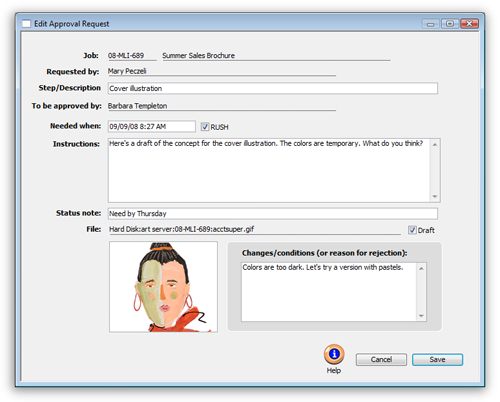This screenshot has height=402, width=500.
Task: Click the Save button
Action: pos(437,360)
